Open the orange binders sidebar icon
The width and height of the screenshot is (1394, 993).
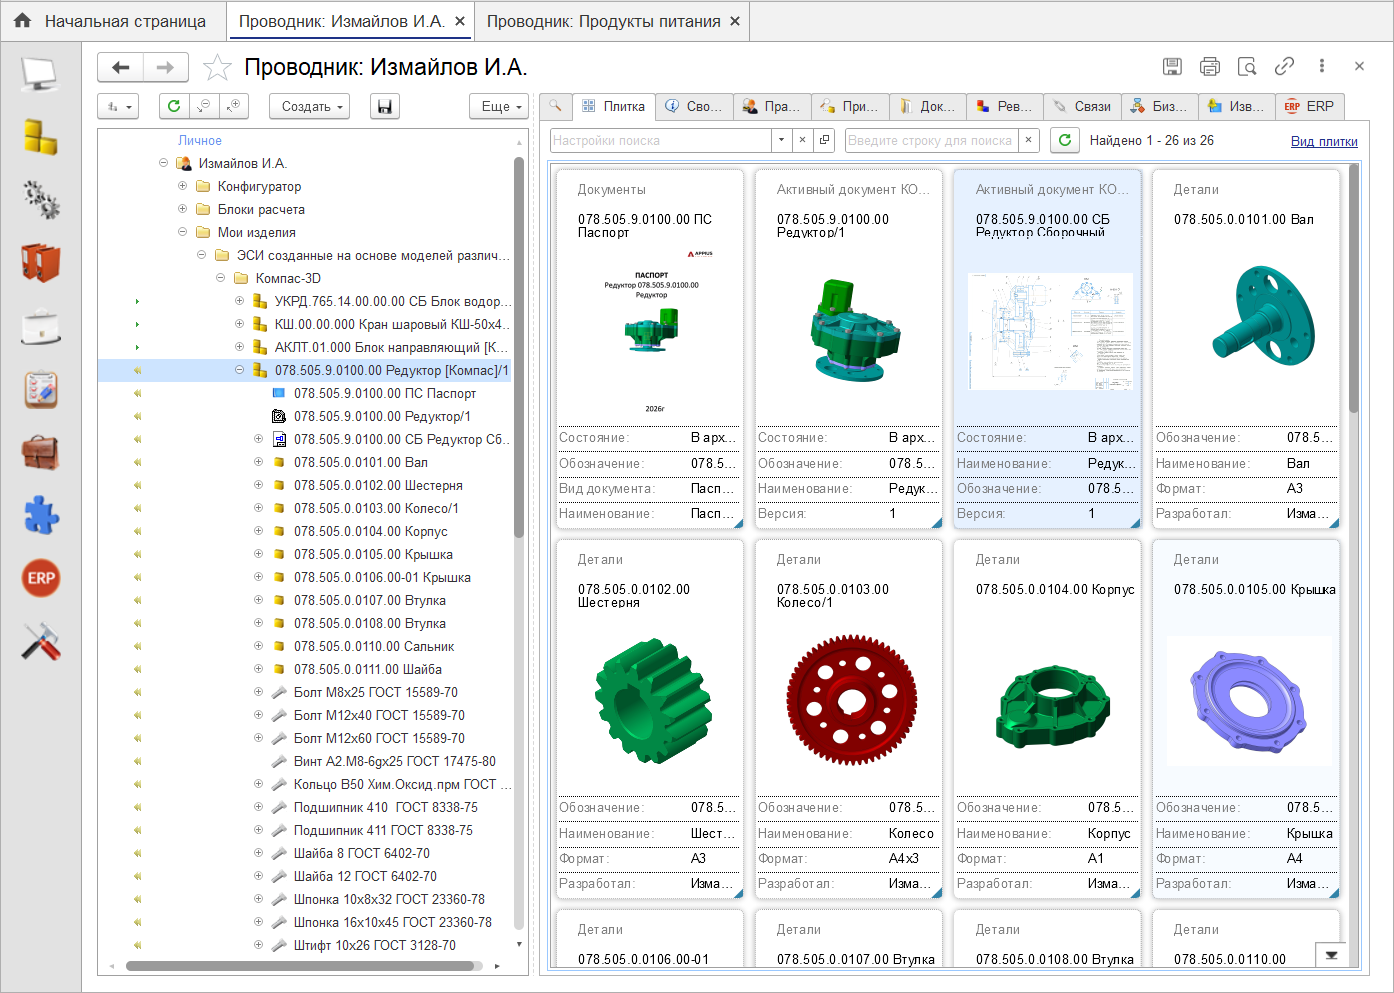point(40,263)
